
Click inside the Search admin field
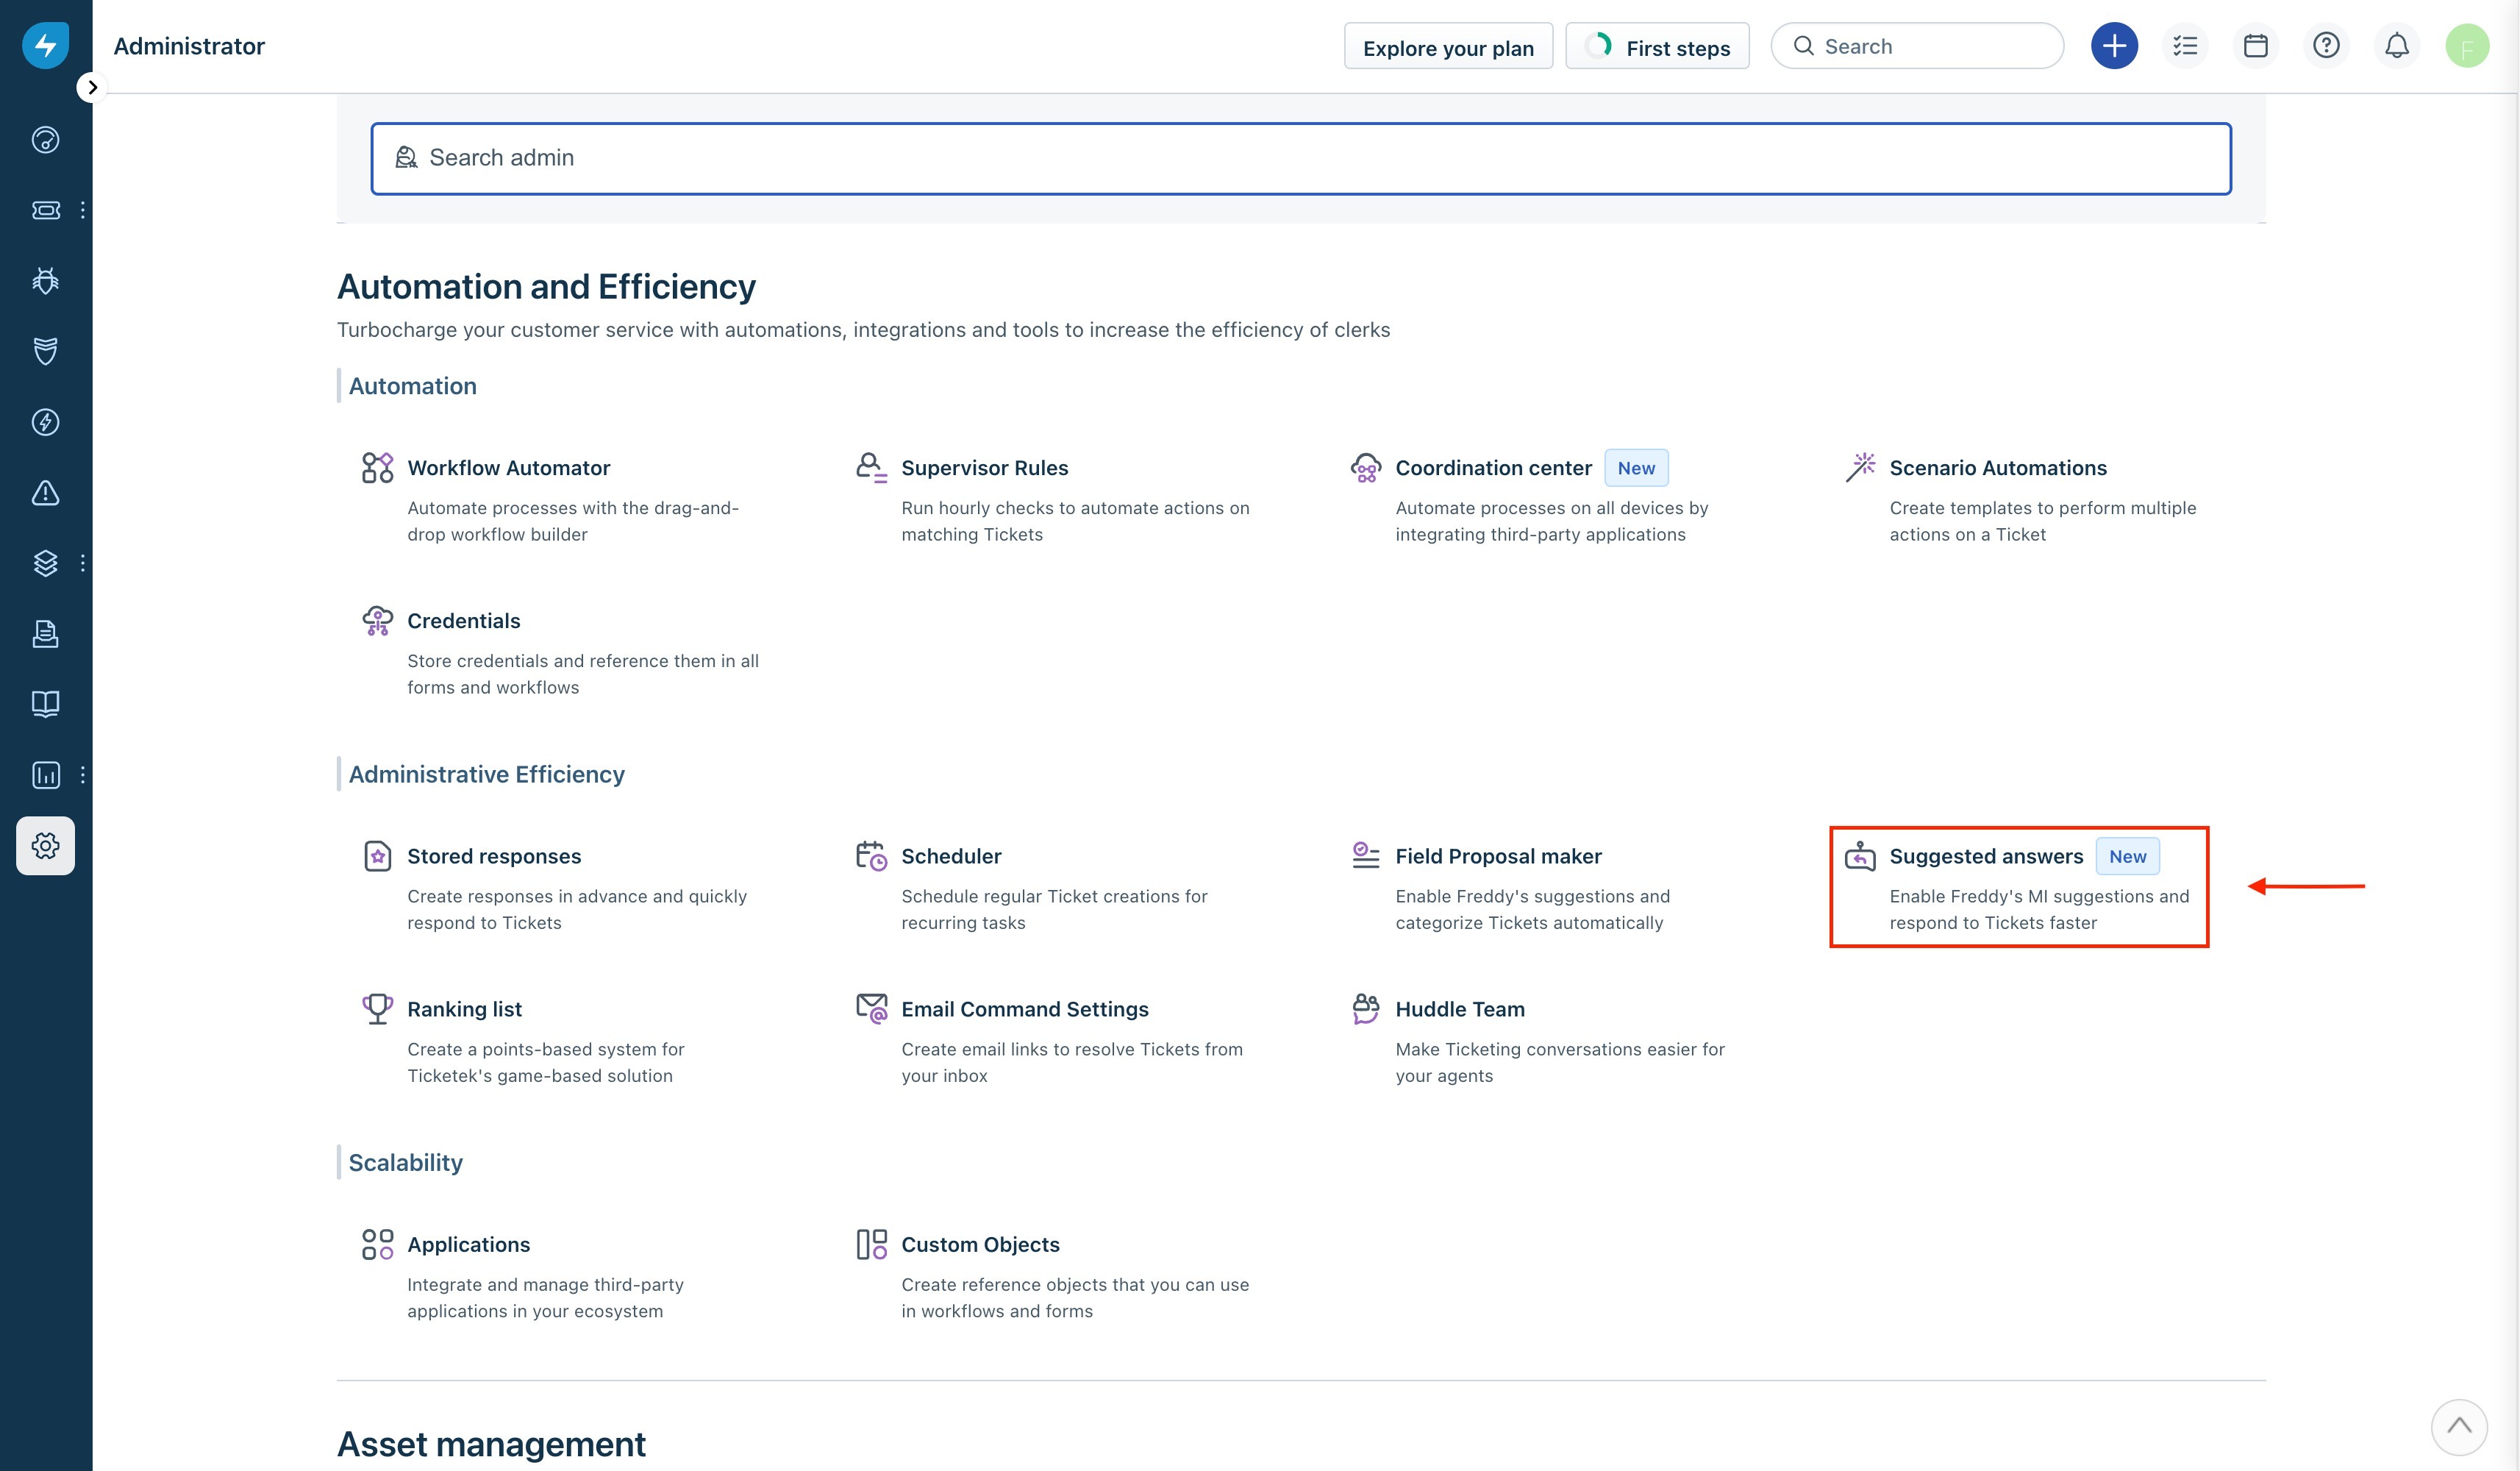pos(1301,158)
